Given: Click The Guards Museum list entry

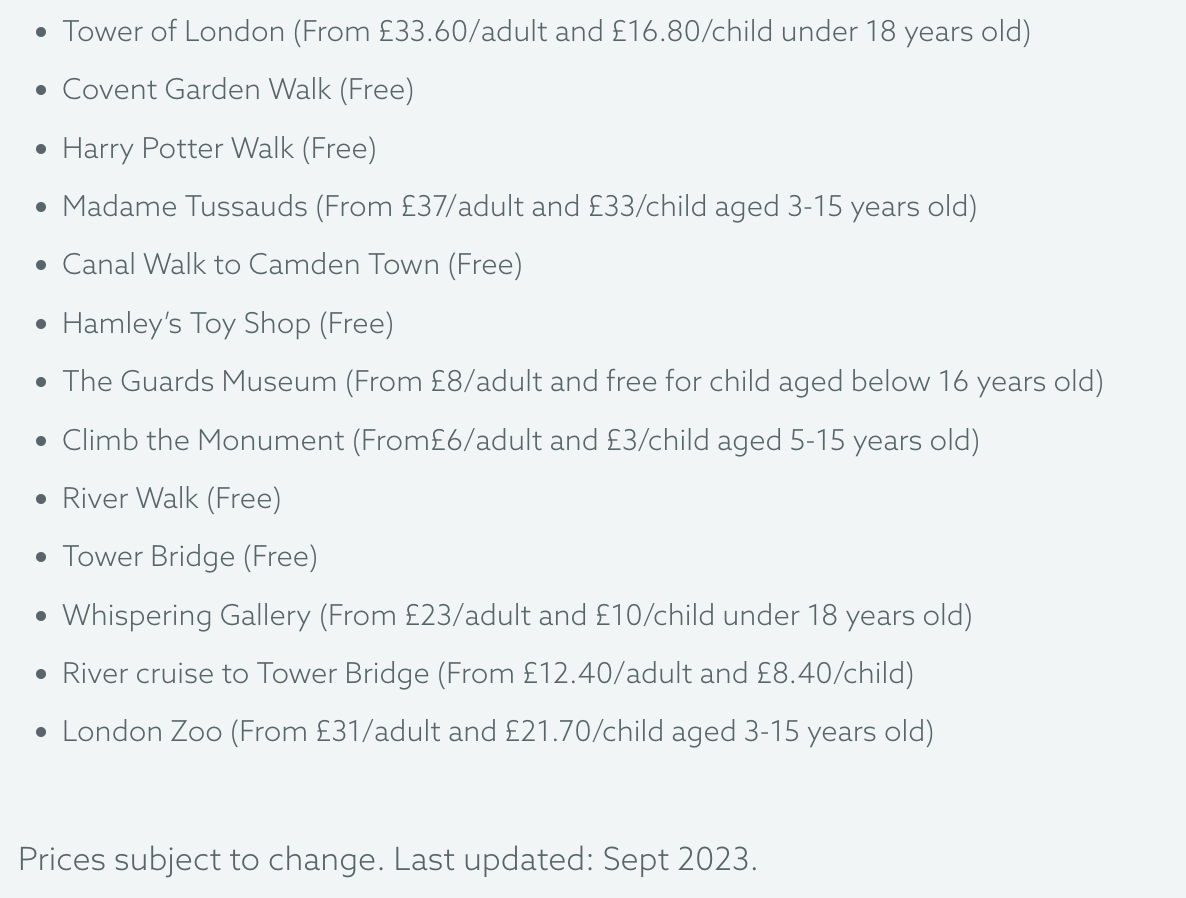Looking at the screenshot, I should tap(582, 382).
